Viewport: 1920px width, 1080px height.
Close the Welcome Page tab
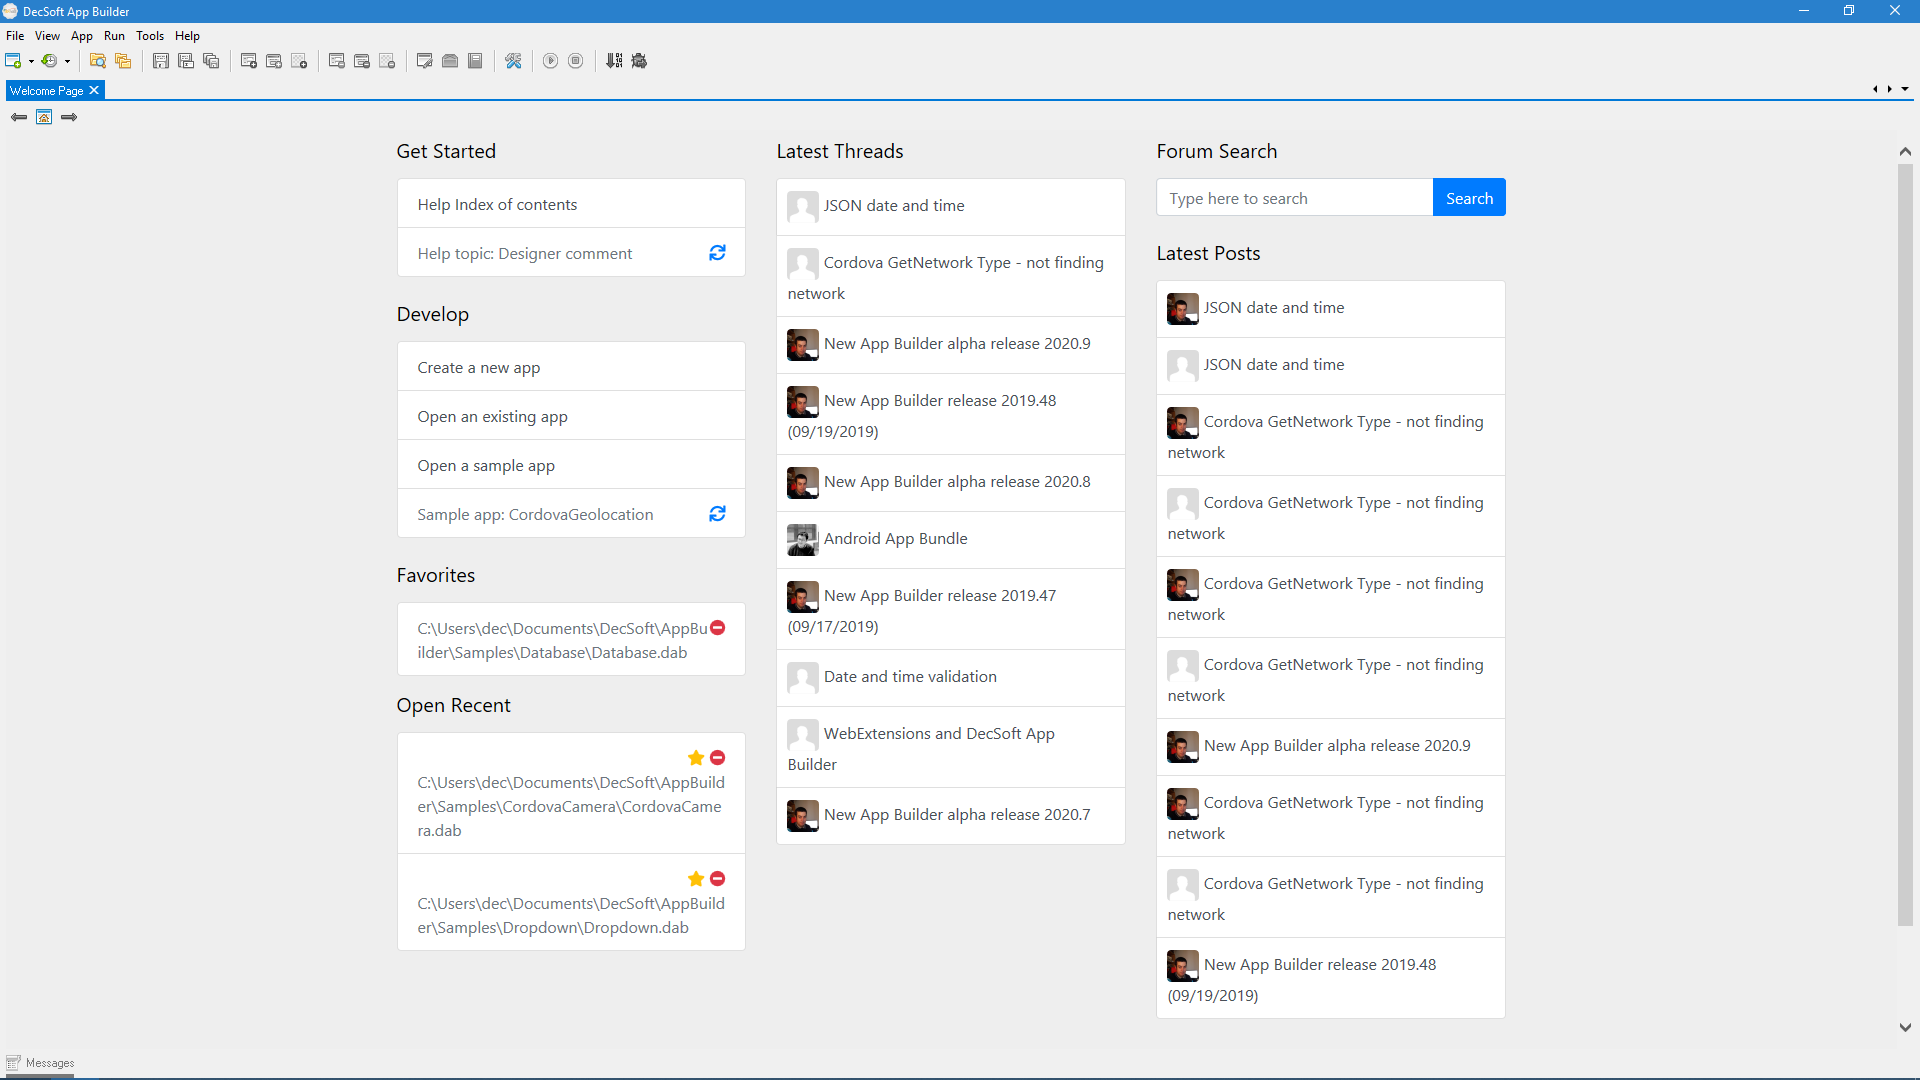pyautogui.click(x=94, y=90)
